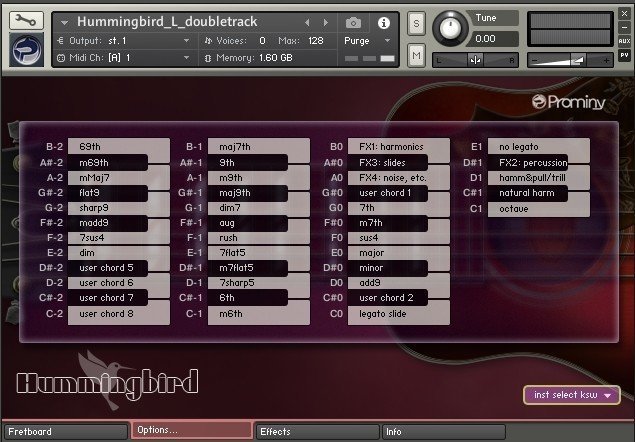The width and height of the screenshot is (635, 442).
Task: Open the Output st. 1 dropdown
Action: click(187, 41)
